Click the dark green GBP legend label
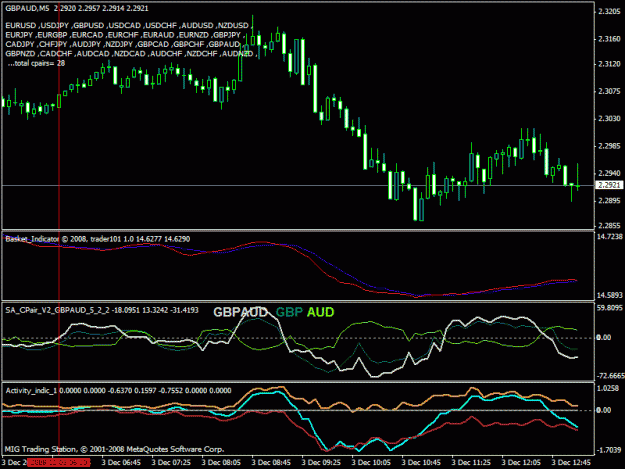625x469 pixels. pyautogui.click(x=289, y=312)
